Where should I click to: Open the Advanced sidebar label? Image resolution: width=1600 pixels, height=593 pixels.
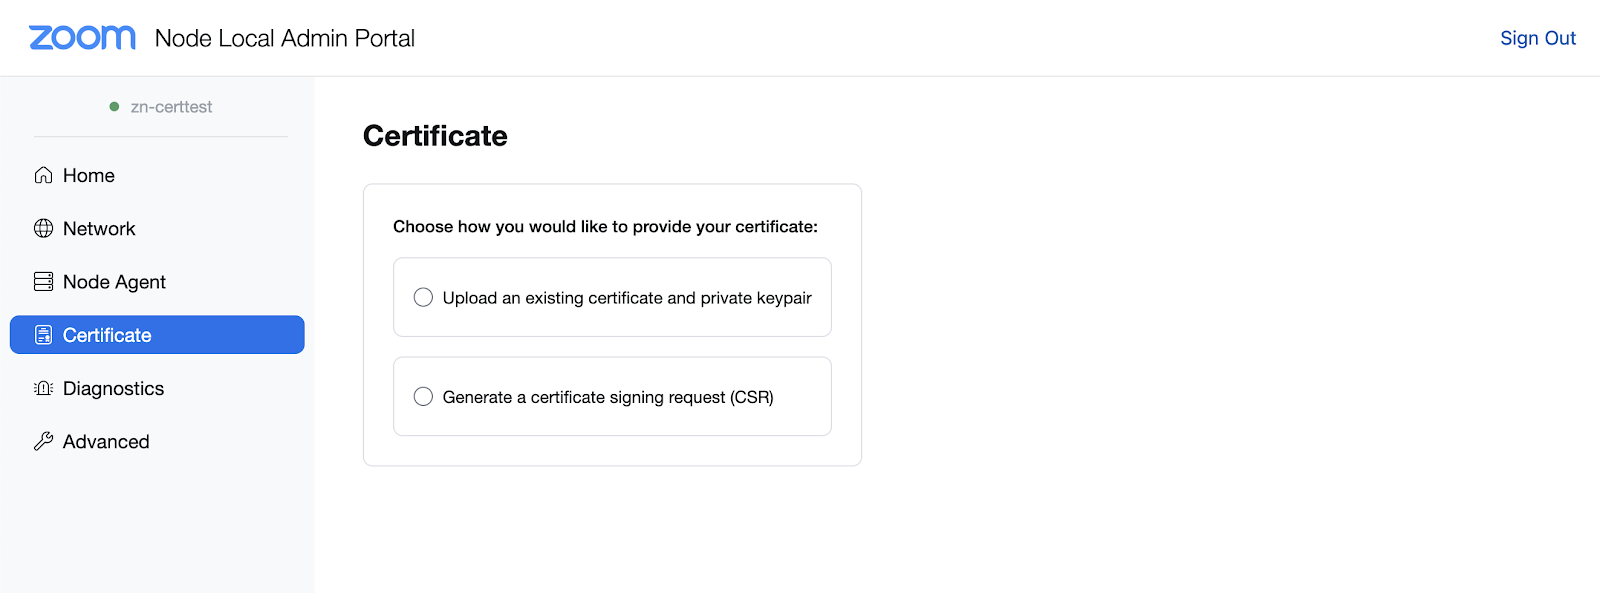pyautogui.click(x=106, y=441)
